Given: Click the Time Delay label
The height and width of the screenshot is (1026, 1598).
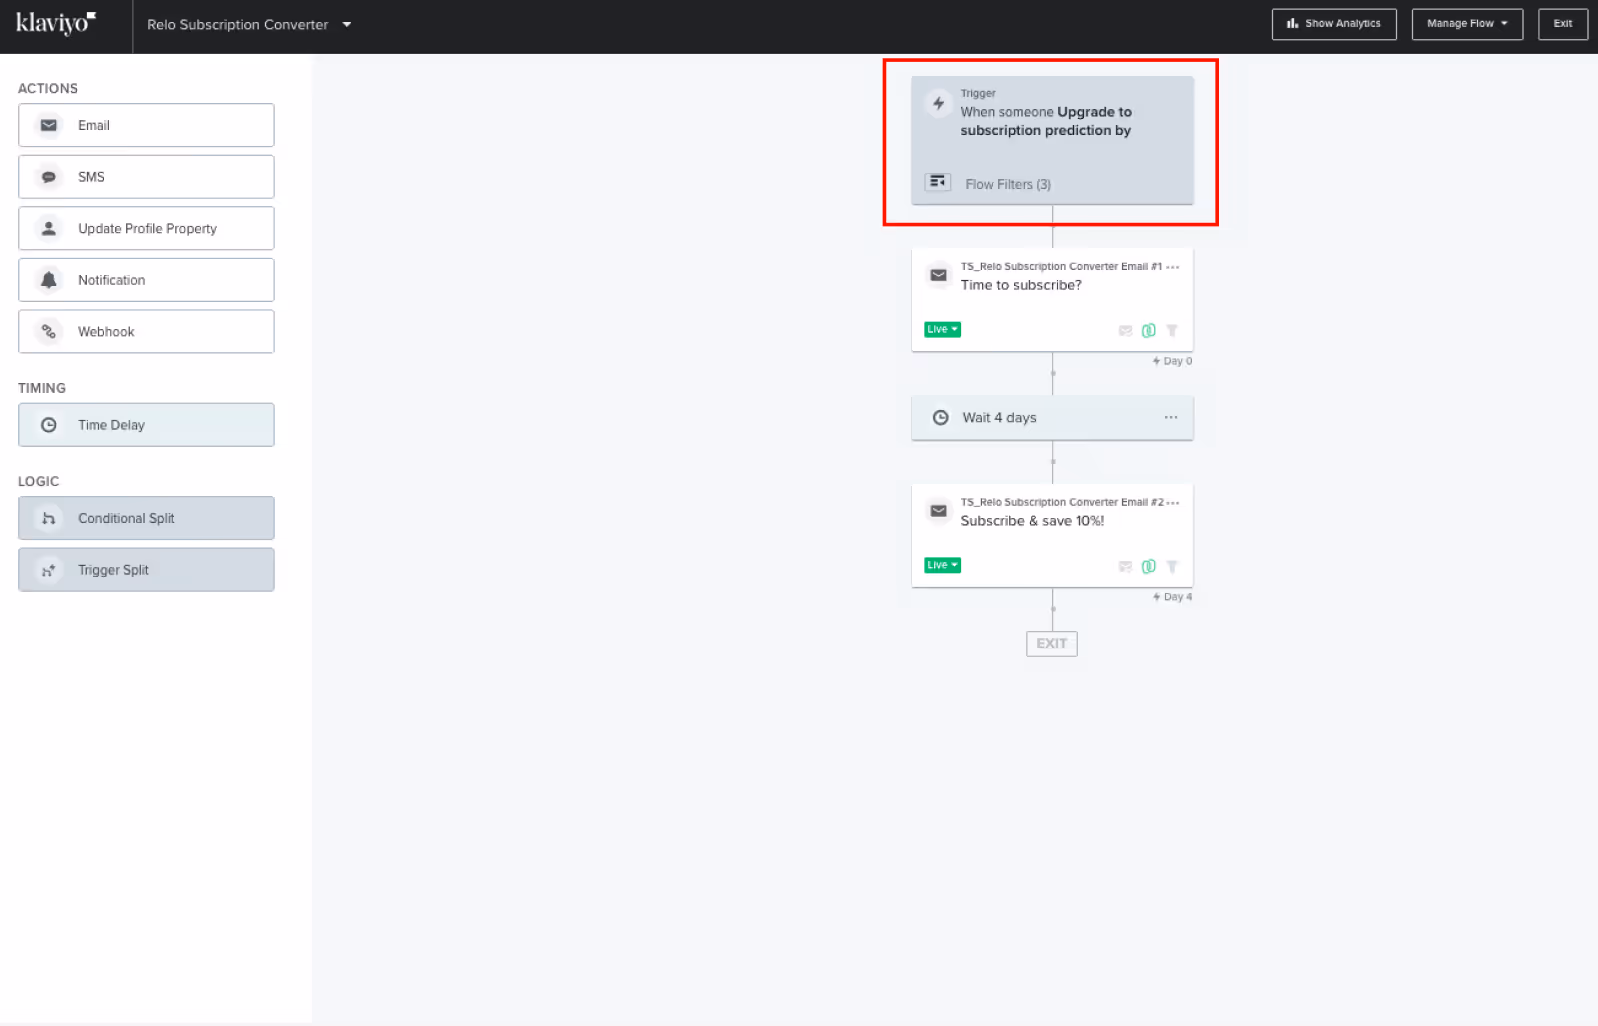Looking at the screenshot, I should coord(111,425).
